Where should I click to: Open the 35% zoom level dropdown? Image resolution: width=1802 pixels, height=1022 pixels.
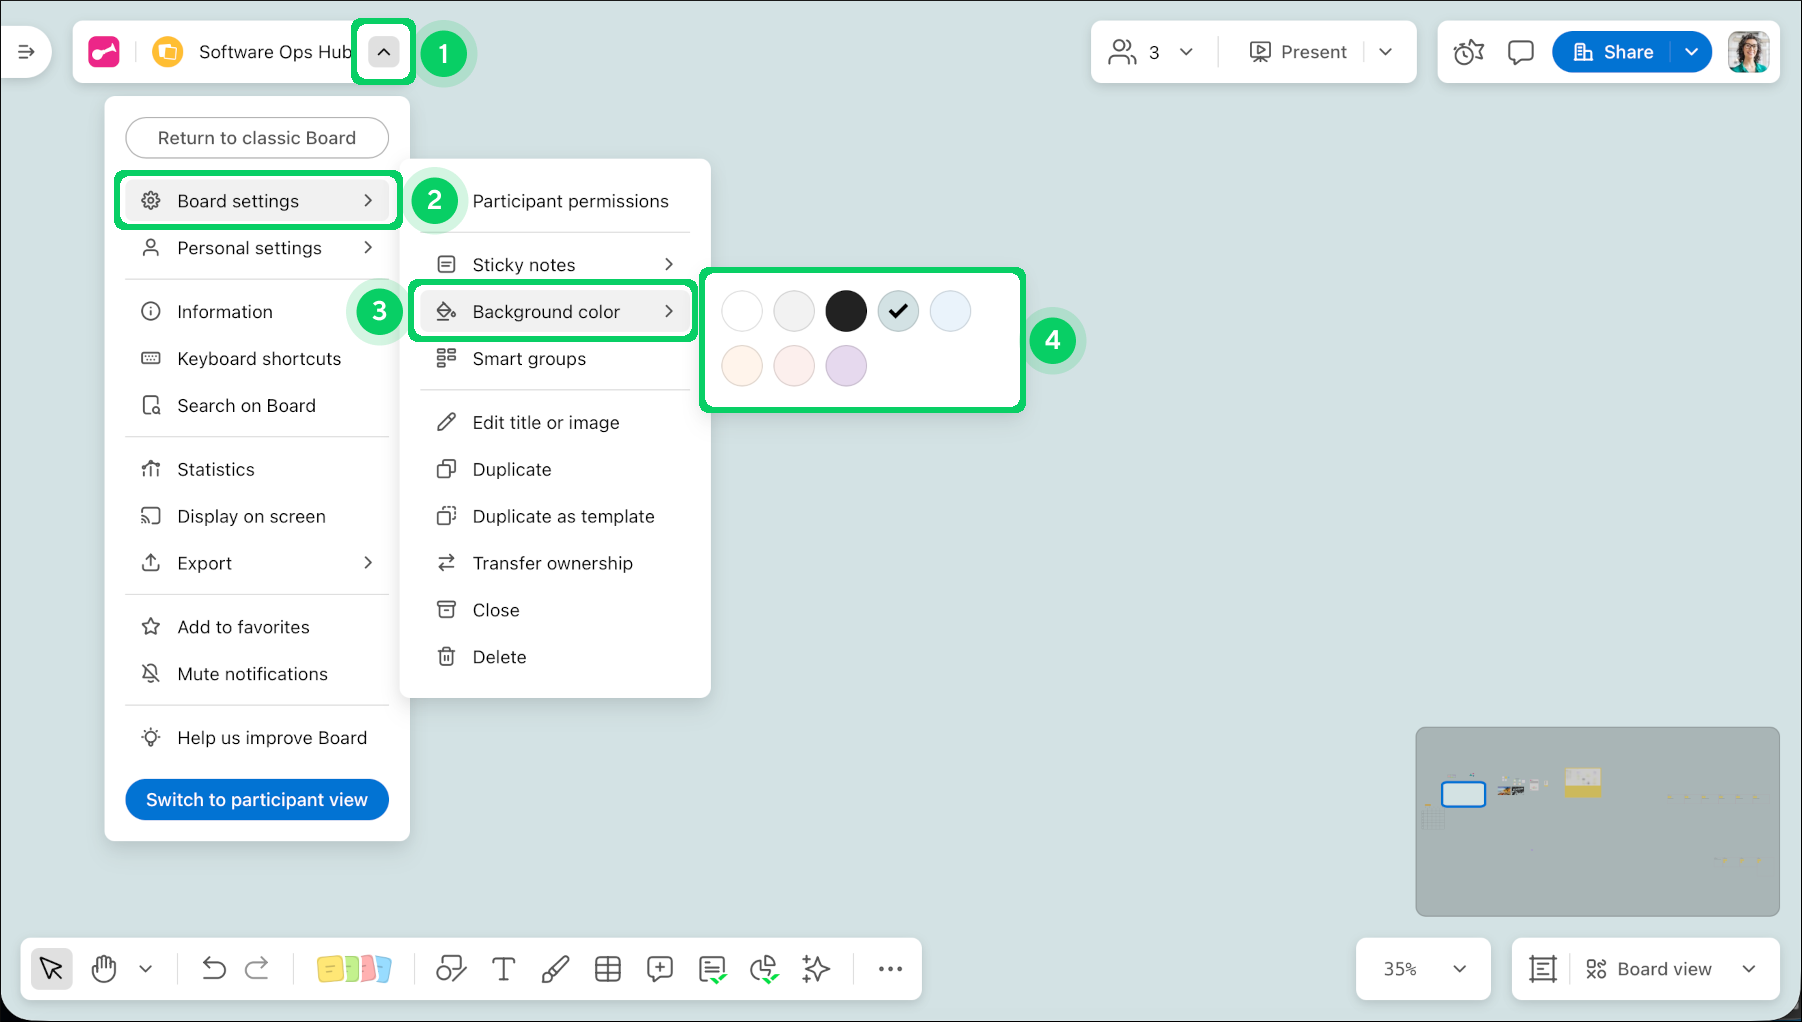click(x=1423, y=969)
